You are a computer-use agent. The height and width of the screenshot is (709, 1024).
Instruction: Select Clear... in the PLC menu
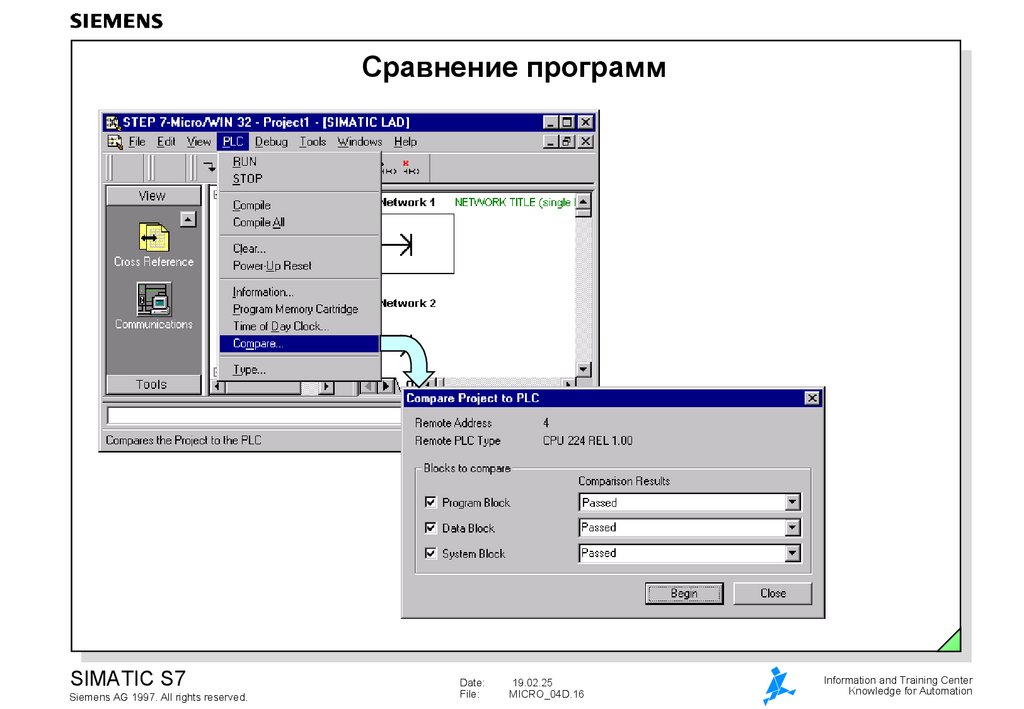click(299, 248)
